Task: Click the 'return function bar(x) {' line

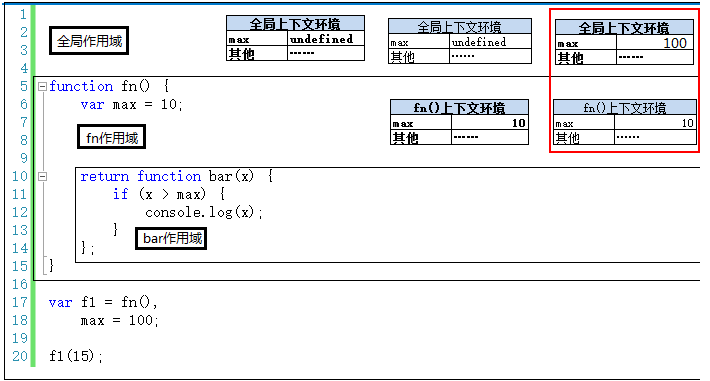Action: pyautogui.click(x=177, y=176)
